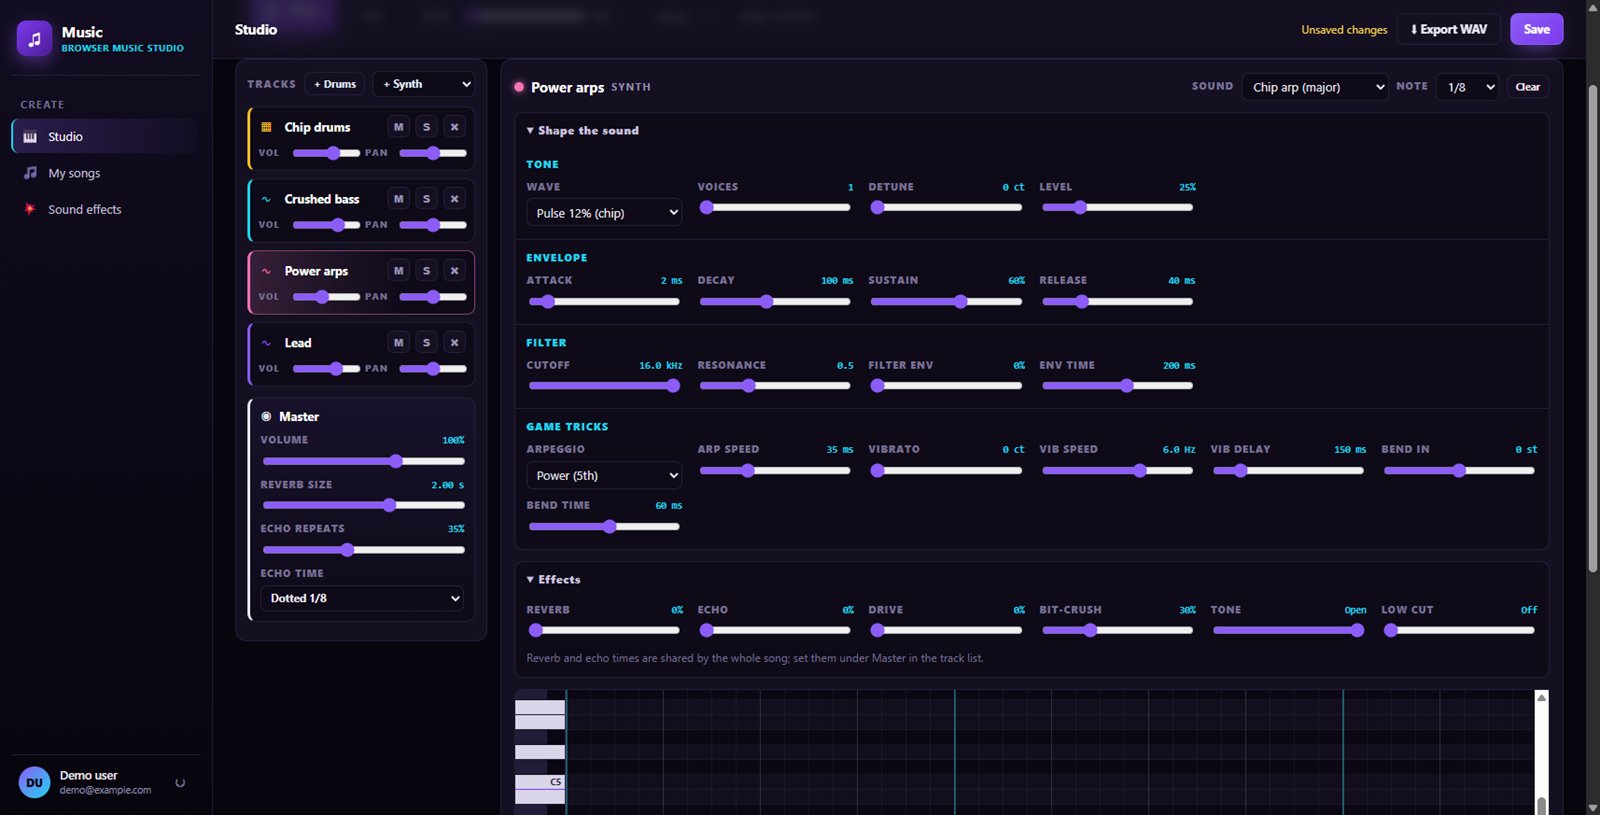Viewport: 1600px width, 815px height.
Task: Click the DU user avatar
Action: point(34,783)
